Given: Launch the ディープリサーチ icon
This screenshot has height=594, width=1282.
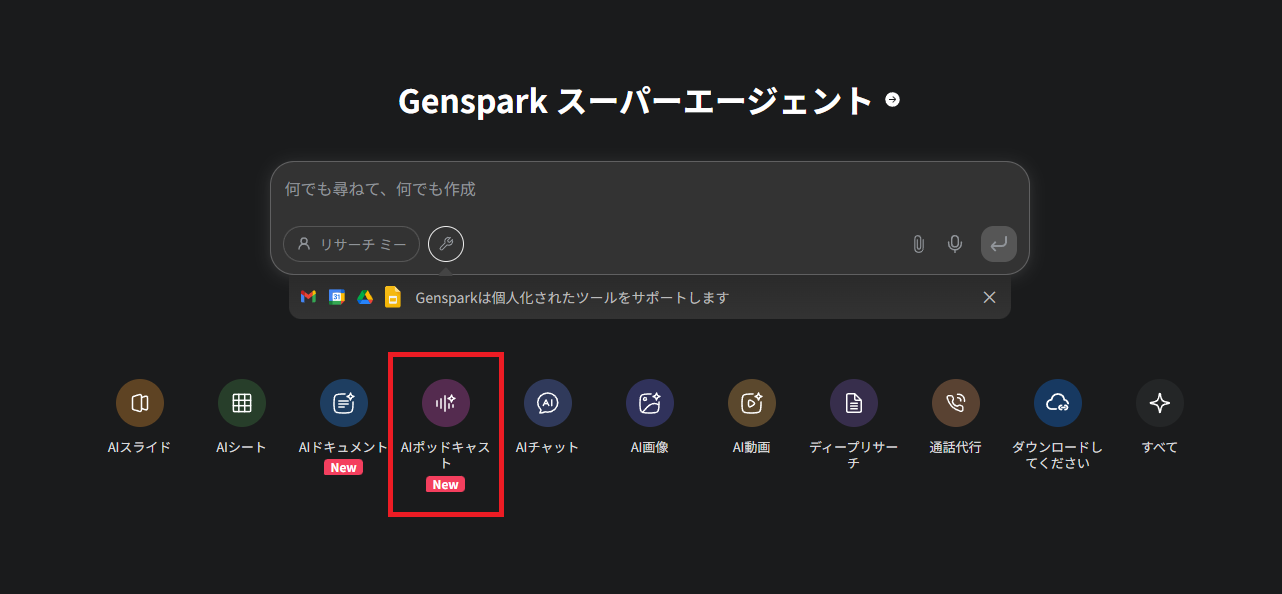Looking at the screenshot, I should pyautogui.click(x=854, y=403).
